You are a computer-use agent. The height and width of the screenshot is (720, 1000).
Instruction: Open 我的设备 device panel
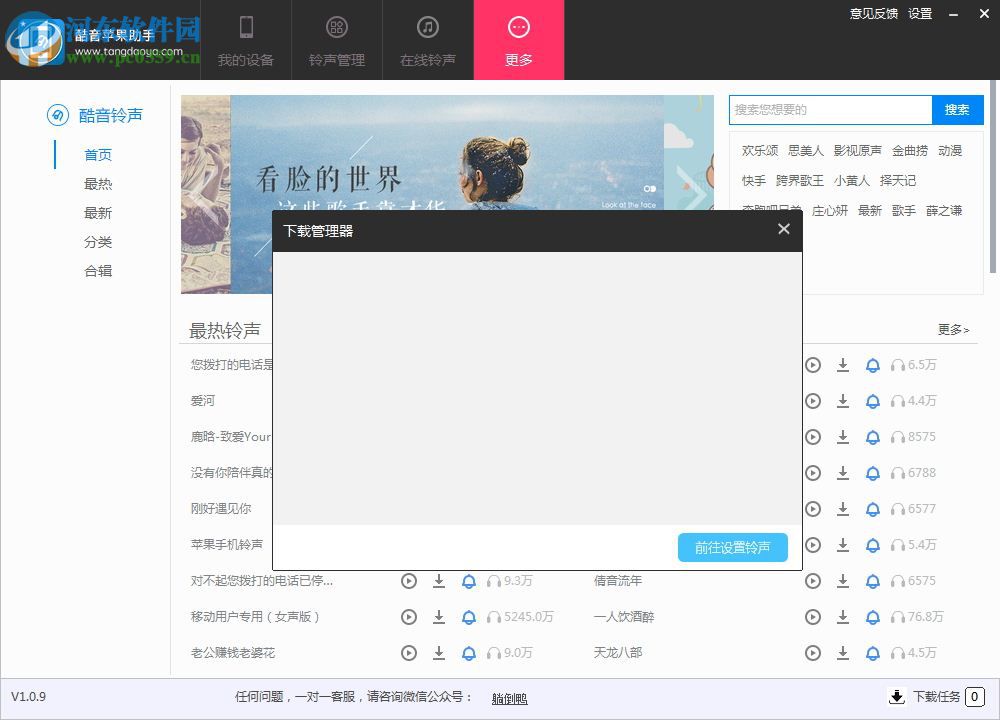pyautogui.click(x=246, y=40)
